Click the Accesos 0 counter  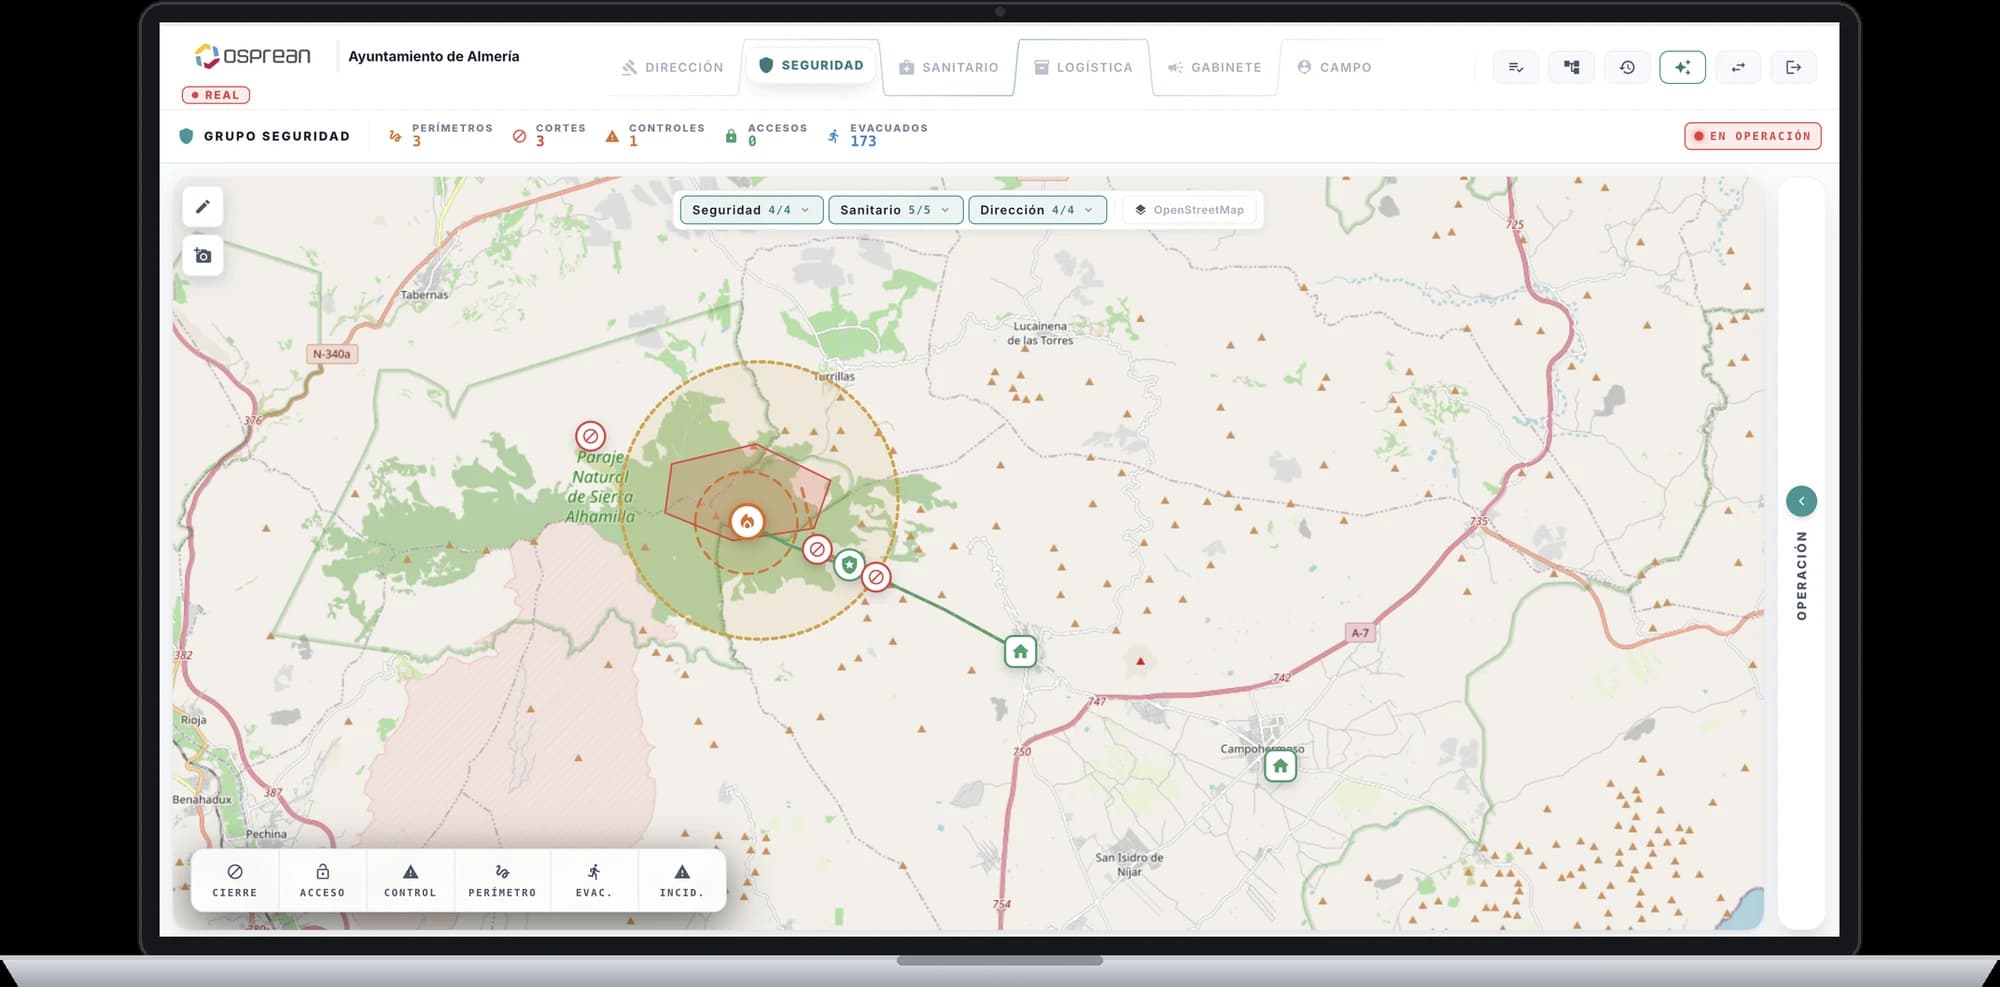click(765, 135)
